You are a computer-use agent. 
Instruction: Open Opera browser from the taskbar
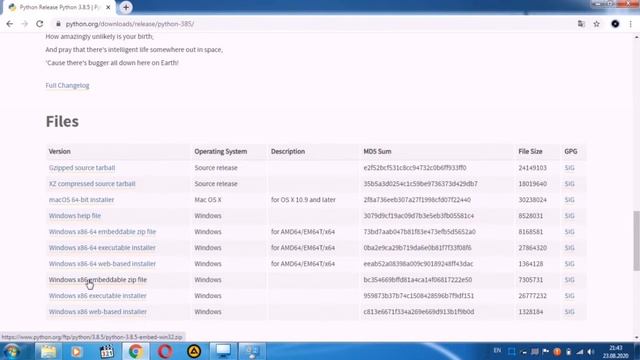tap(165, 351)
